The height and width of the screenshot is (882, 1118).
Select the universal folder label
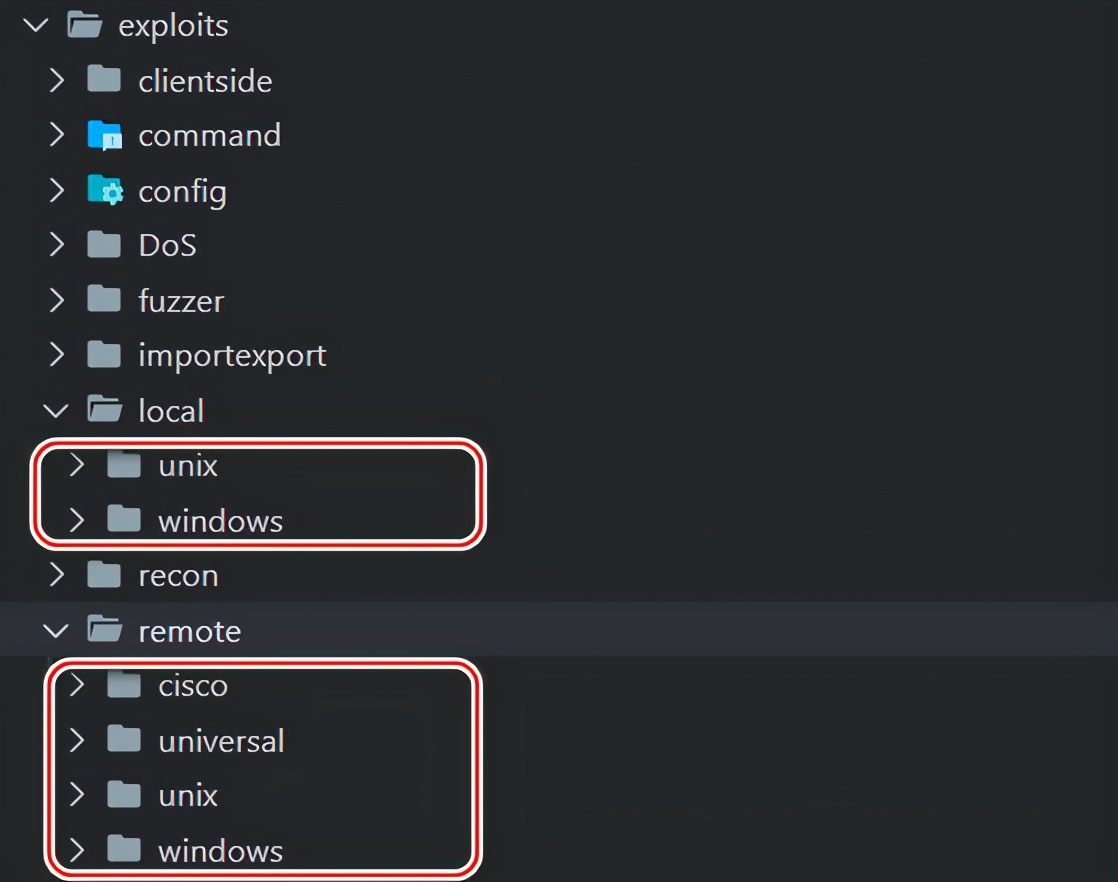pyautogui.click(x=222, y=741)
